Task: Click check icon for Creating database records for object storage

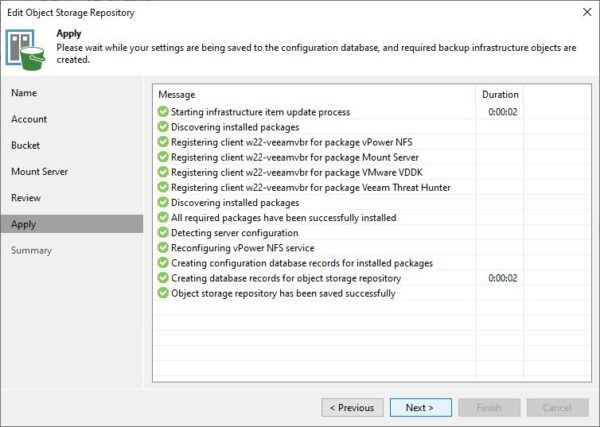Action: click(163, 278)
